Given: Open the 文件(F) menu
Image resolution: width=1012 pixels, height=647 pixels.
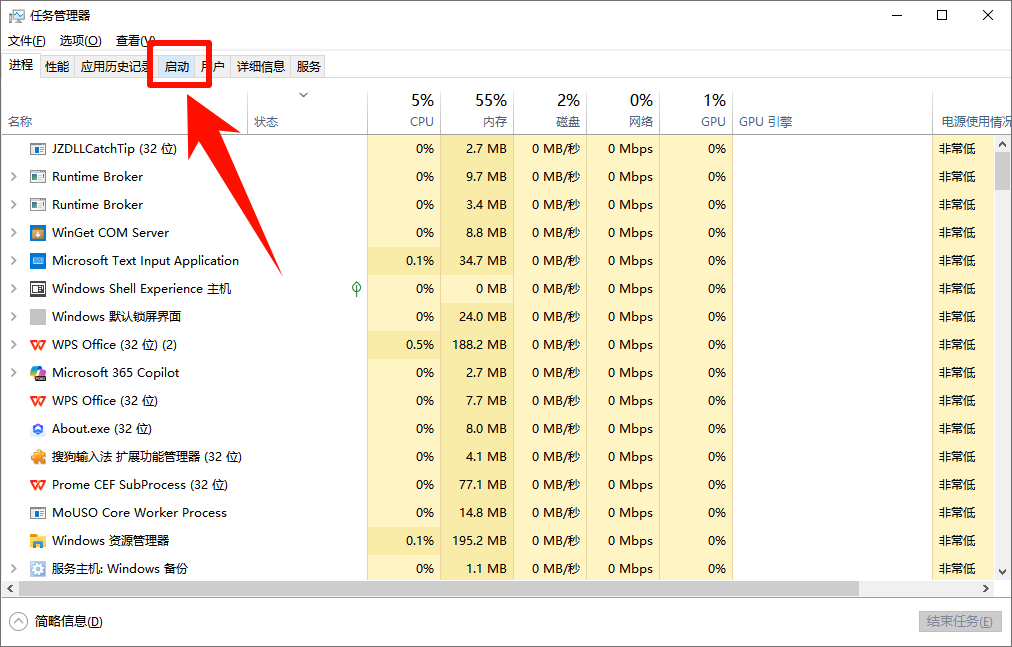Looking at the screenshot, I should 27,41.
